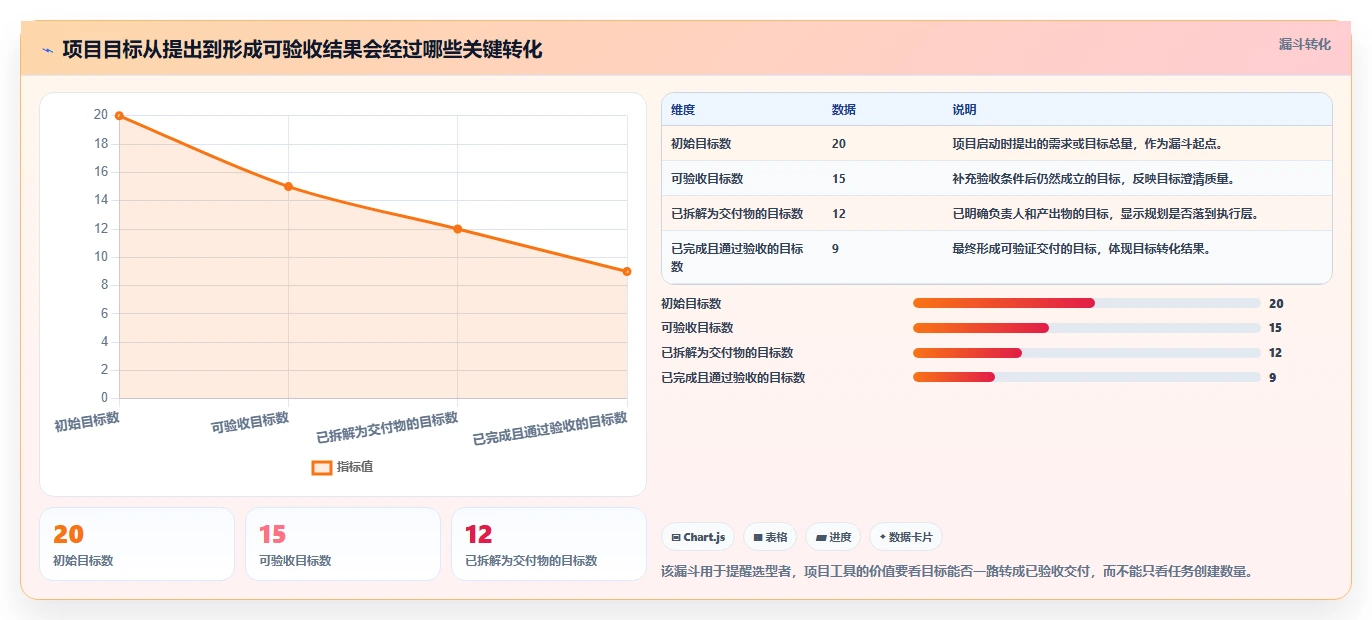Click the 已拆解为交付物的目标数 x-axis label
The image size is (1372, 620).
coord(387,427)
